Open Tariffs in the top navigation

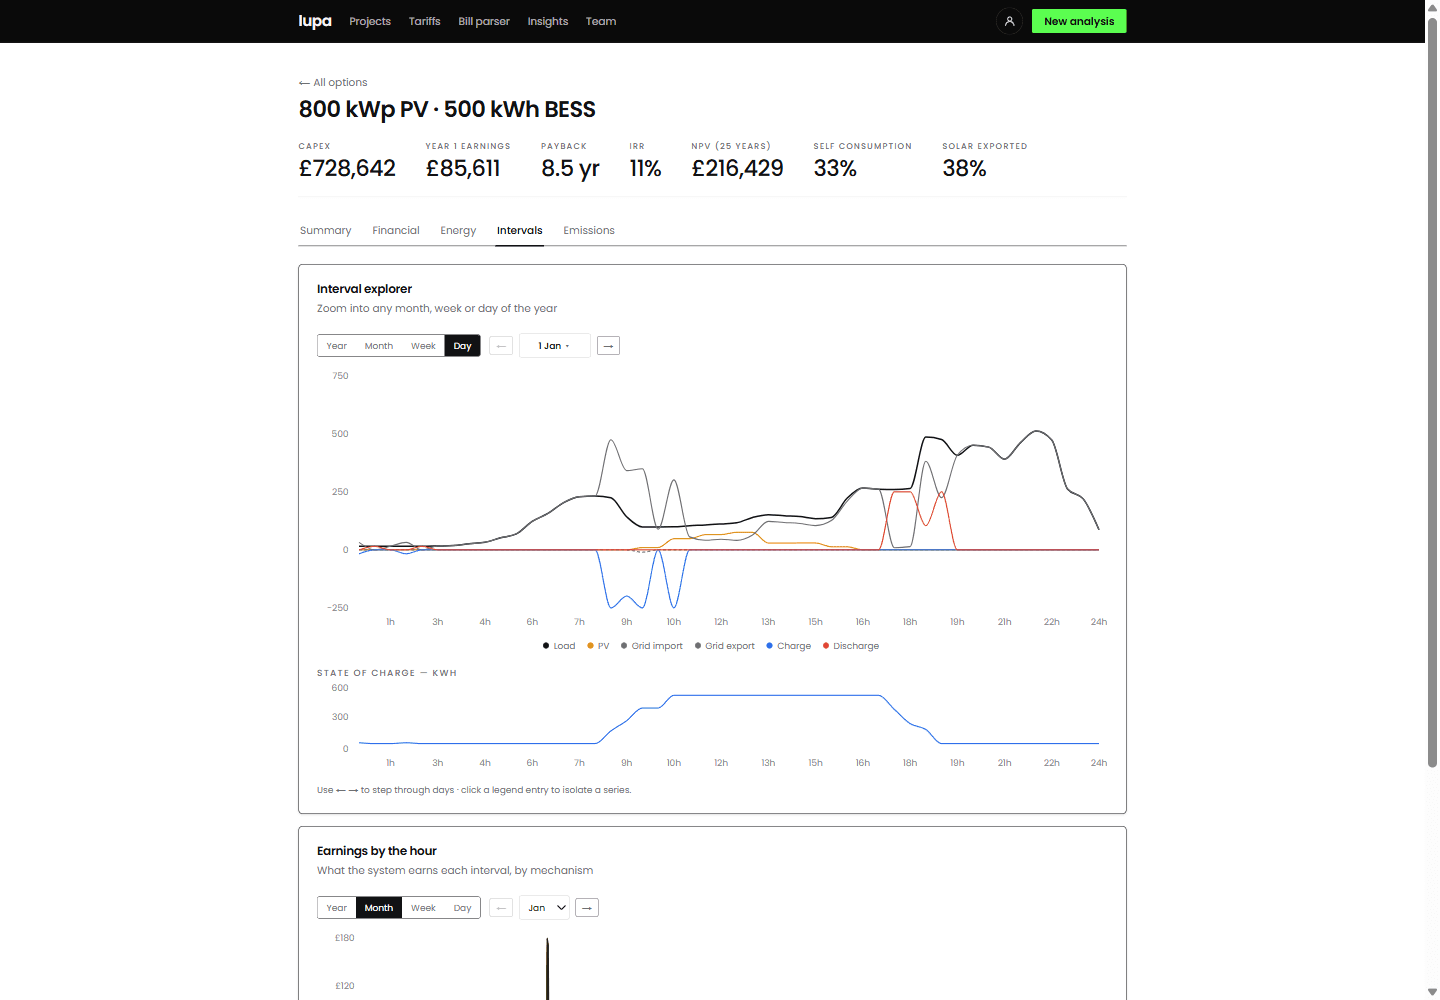[425, 21]
